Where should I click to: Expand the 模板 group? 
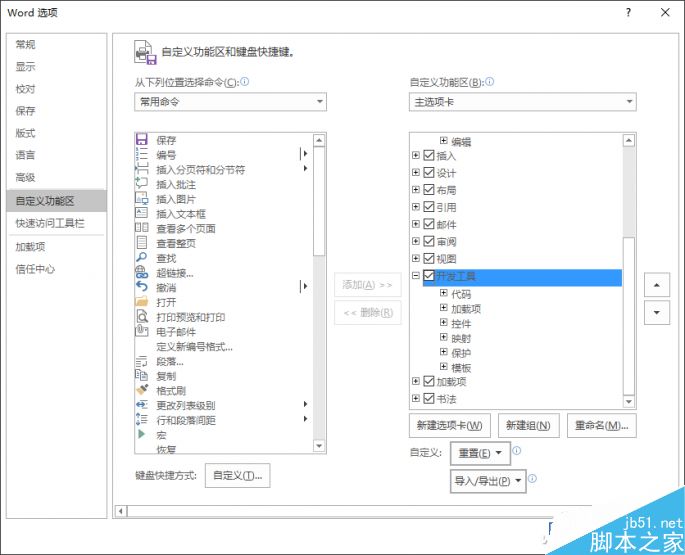(443, 366)
